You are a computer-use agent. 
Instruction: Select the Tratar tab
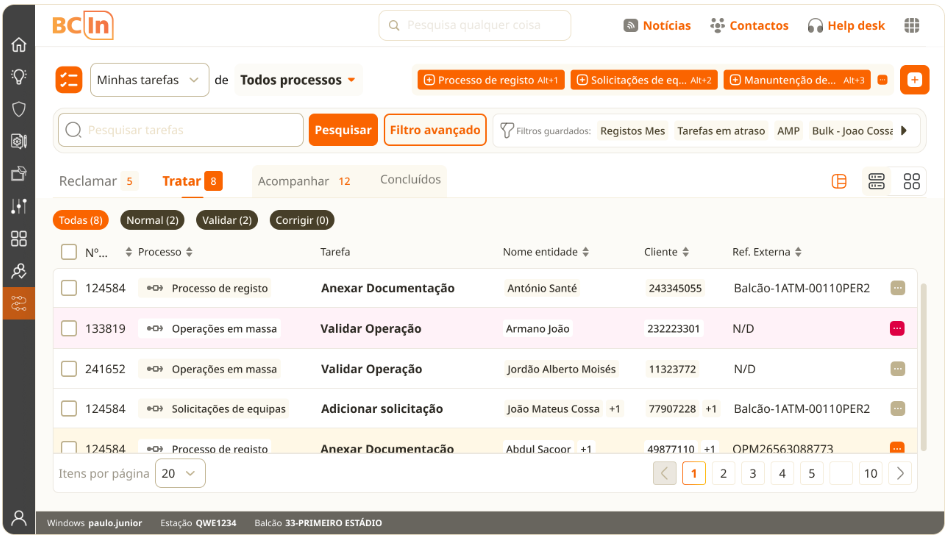click(192, 181)
